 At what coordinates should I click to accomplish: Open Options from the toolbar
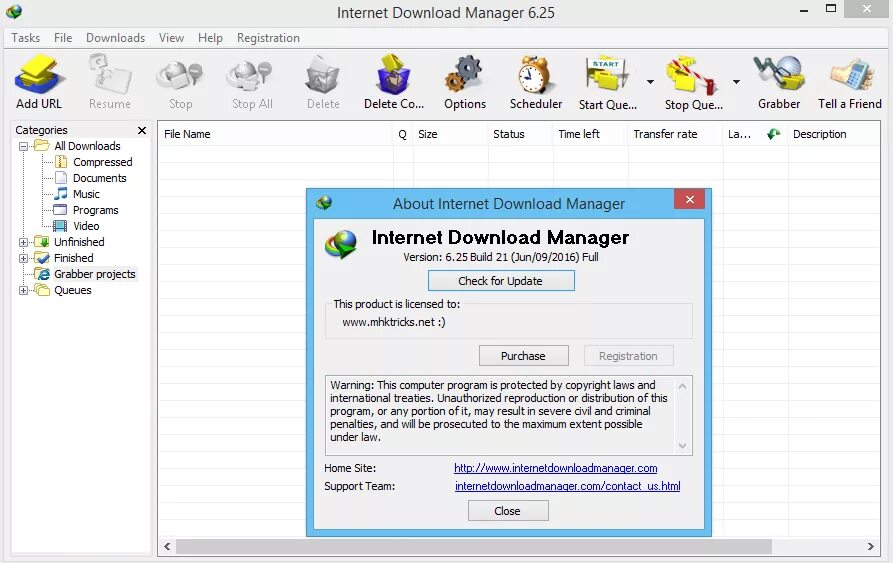coord(465,81)
